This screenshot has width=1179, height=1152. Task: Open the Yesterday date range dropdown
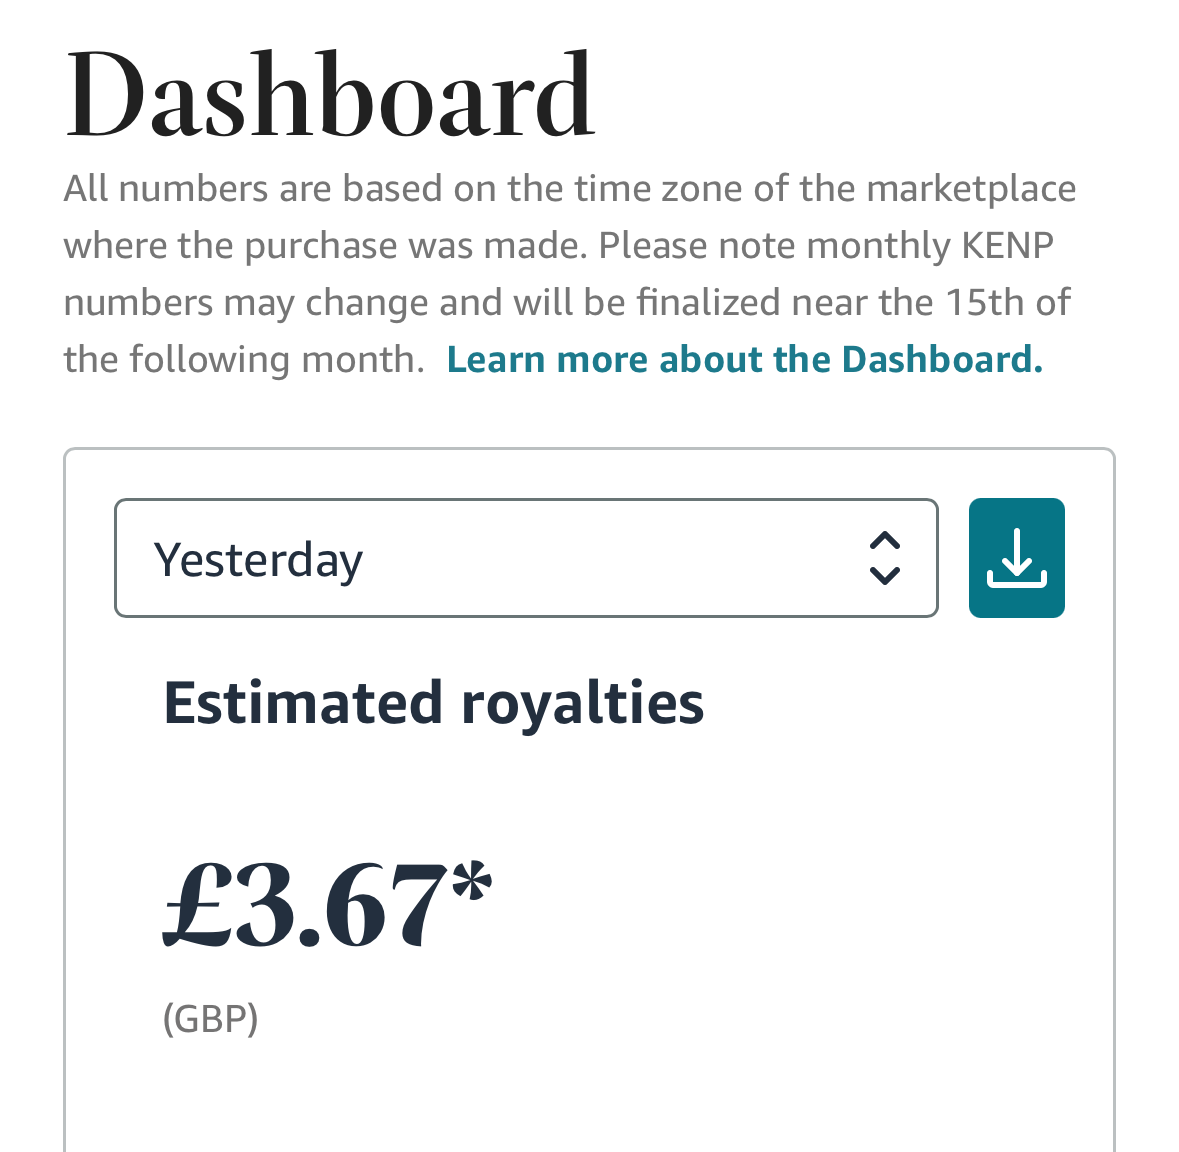tap(526, 558)
